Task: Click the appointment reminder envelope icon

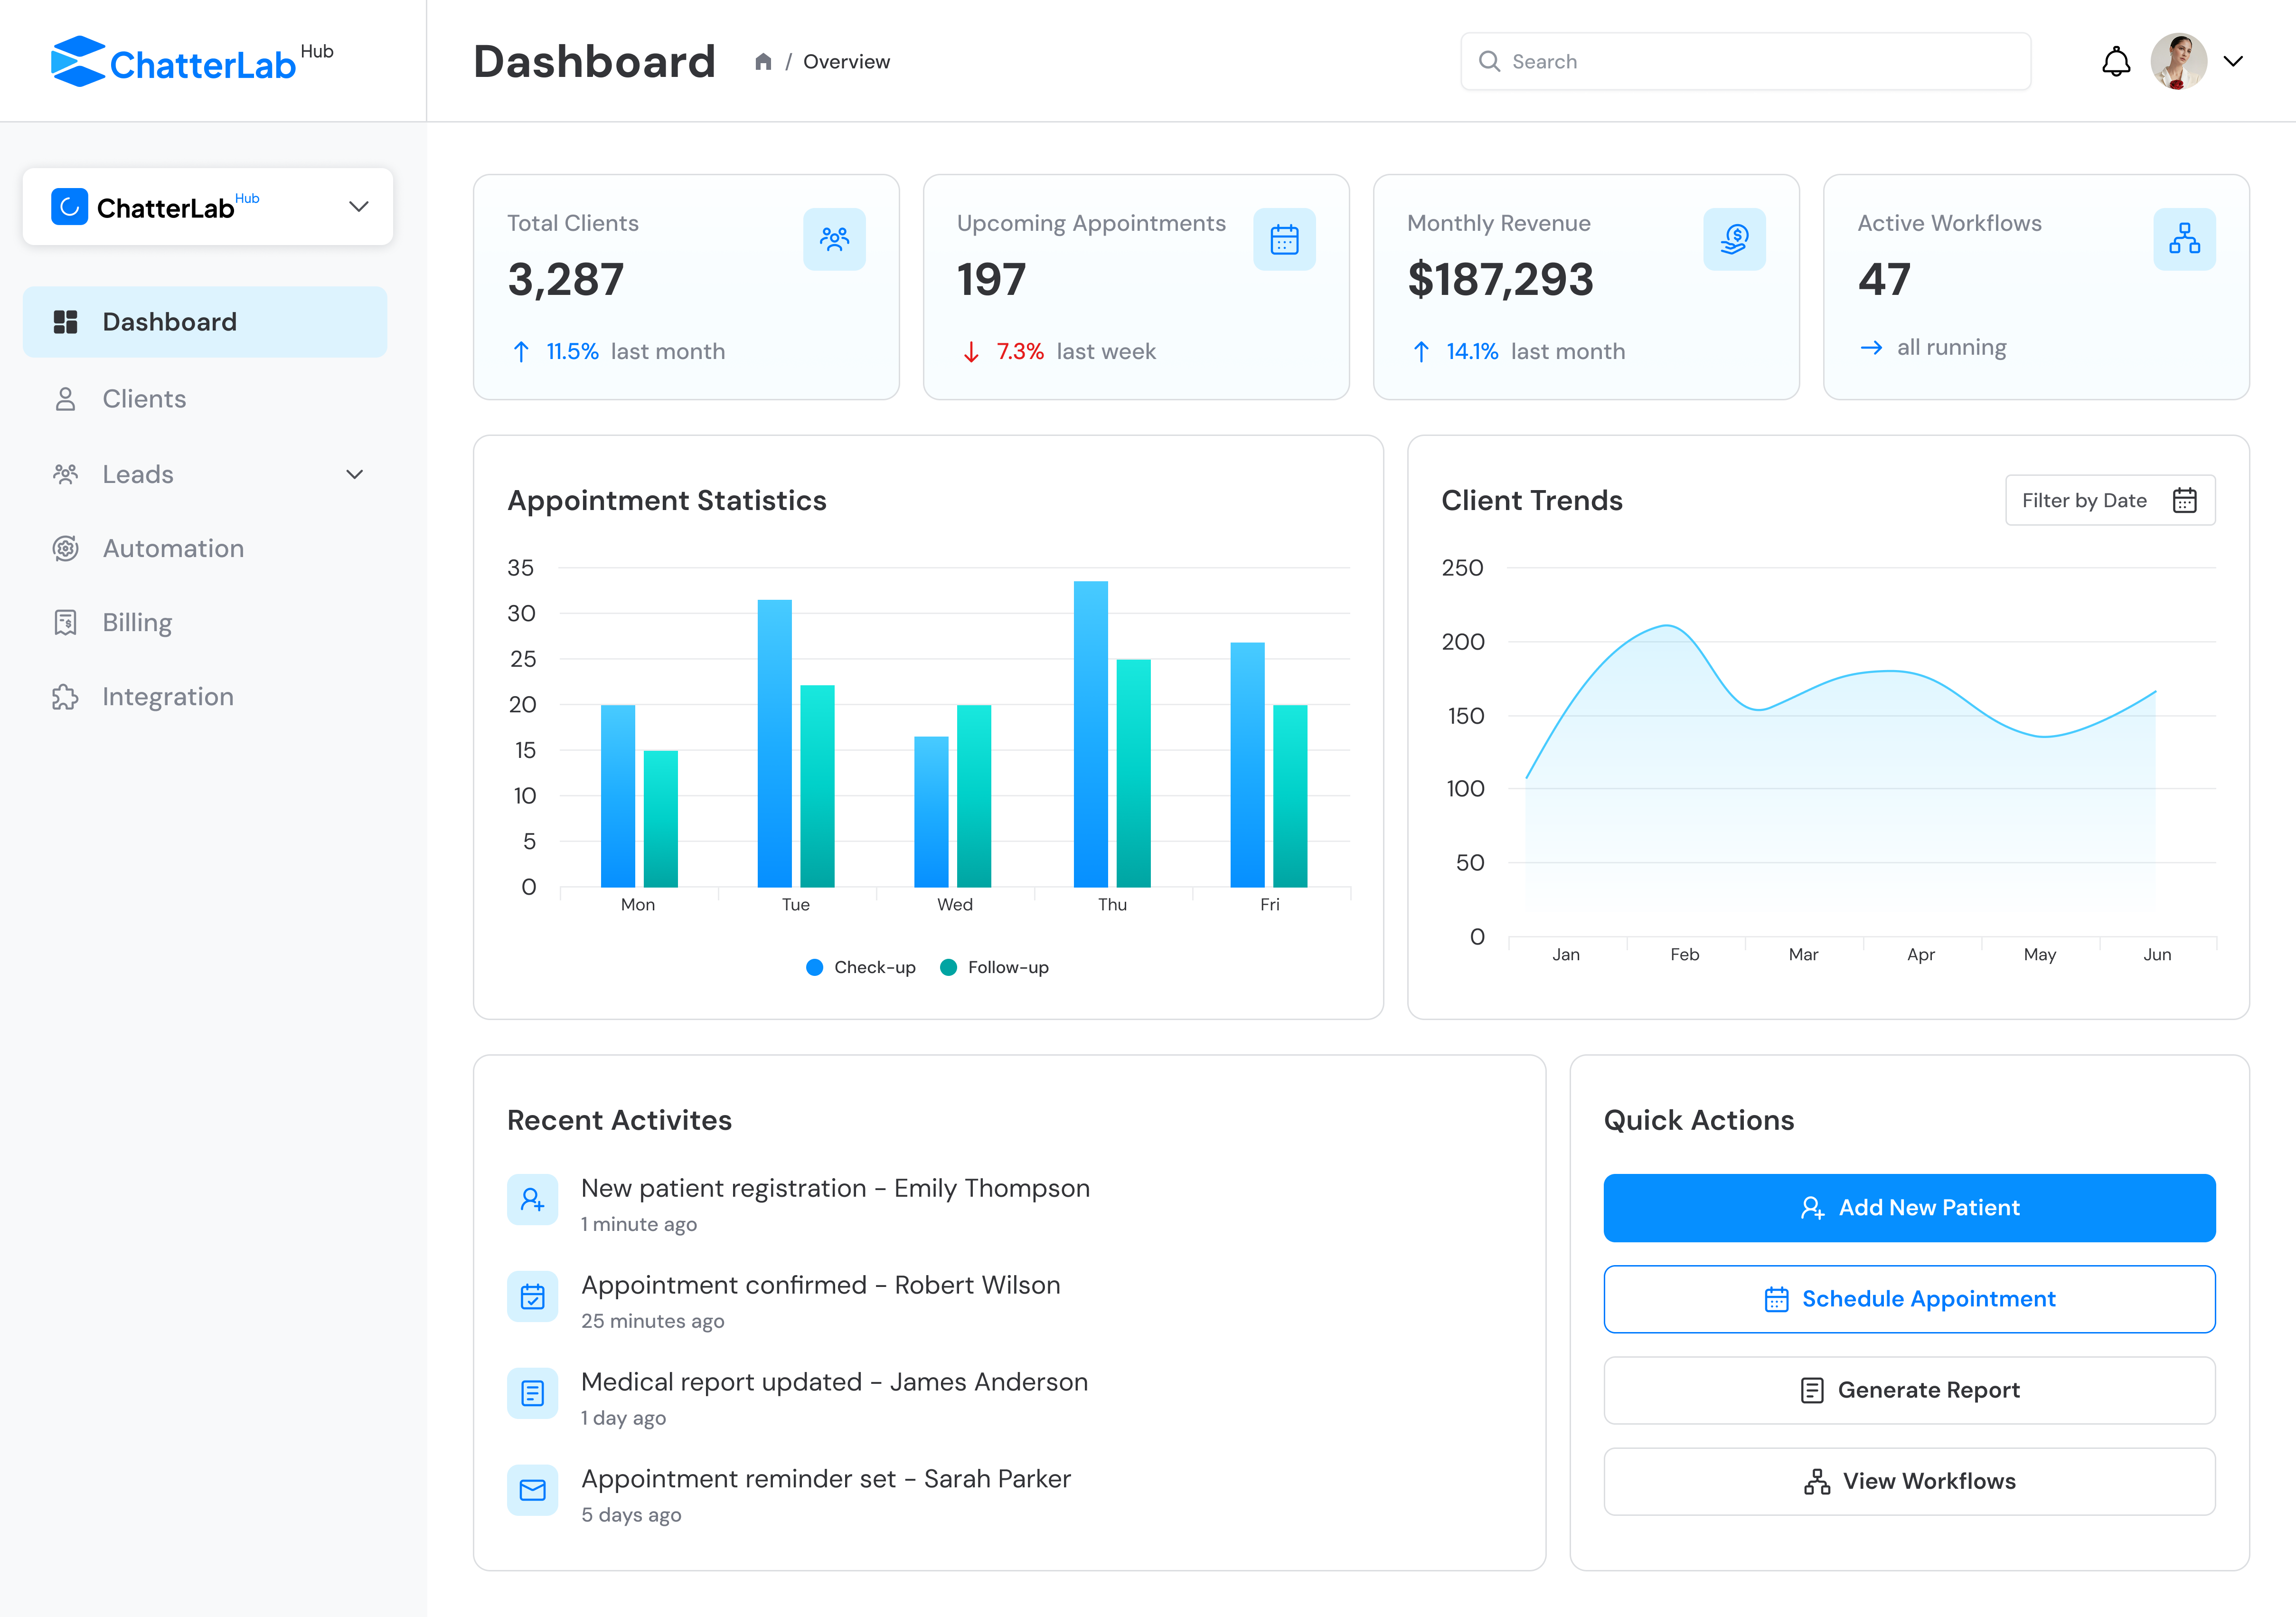Action: [x=532, y=1490]
